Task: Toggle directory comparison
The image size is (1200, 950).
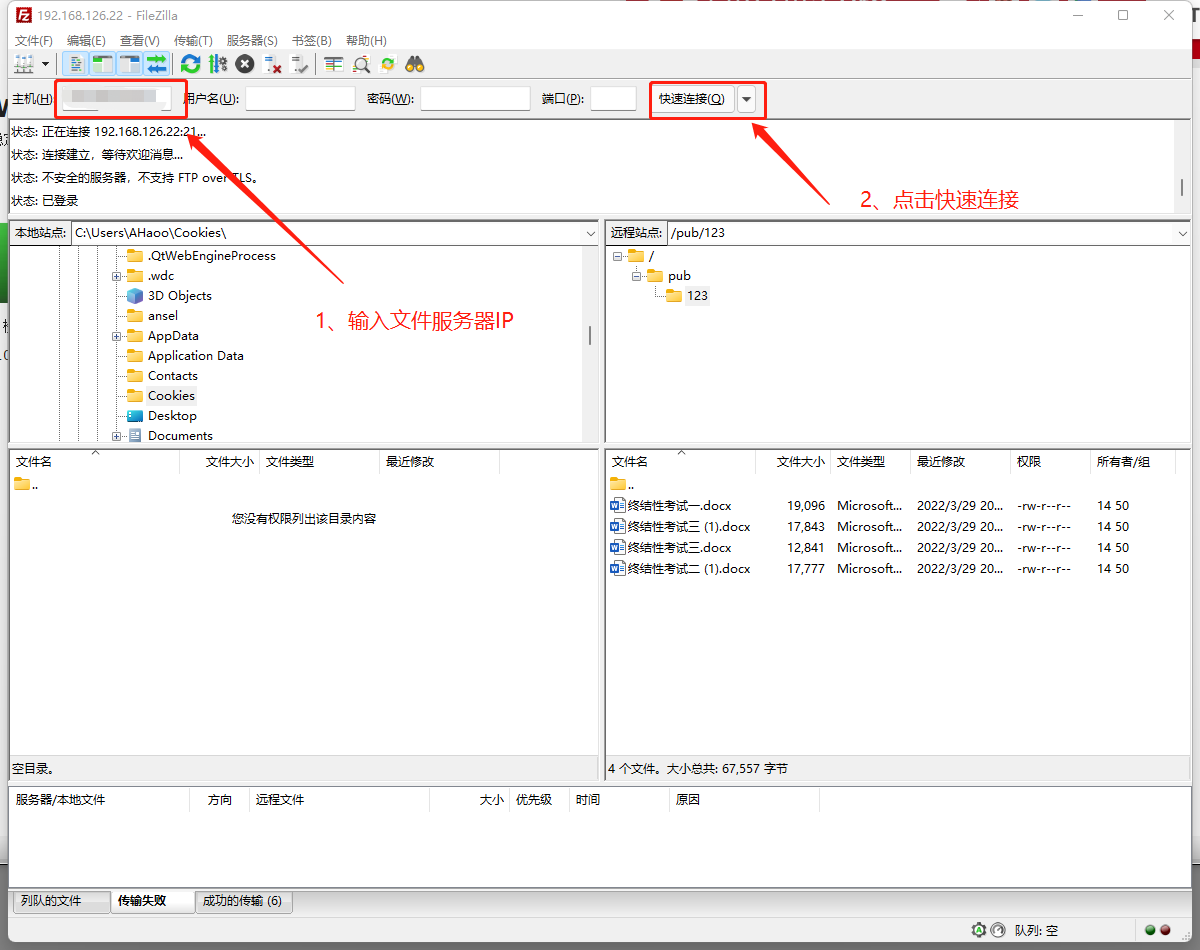Action: pos(361,64)
